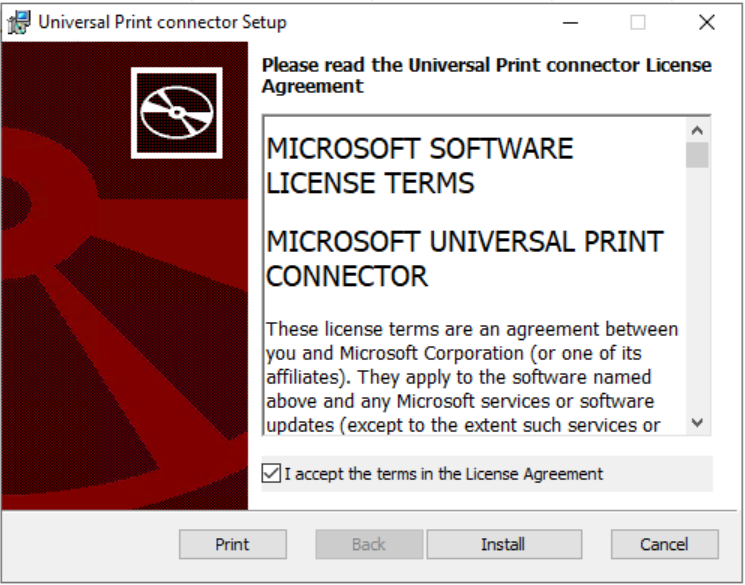Minimize the Setup window

[x=570, y=22]
